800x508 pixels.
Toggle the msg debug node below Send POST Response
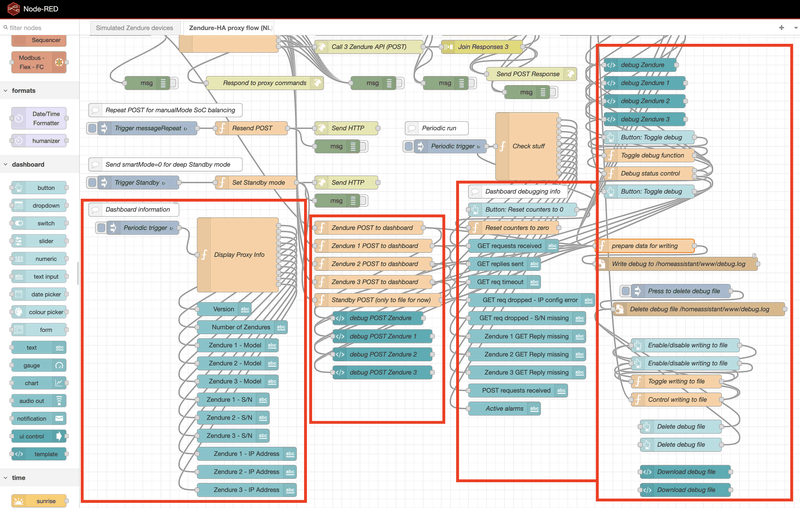[554, 92]
